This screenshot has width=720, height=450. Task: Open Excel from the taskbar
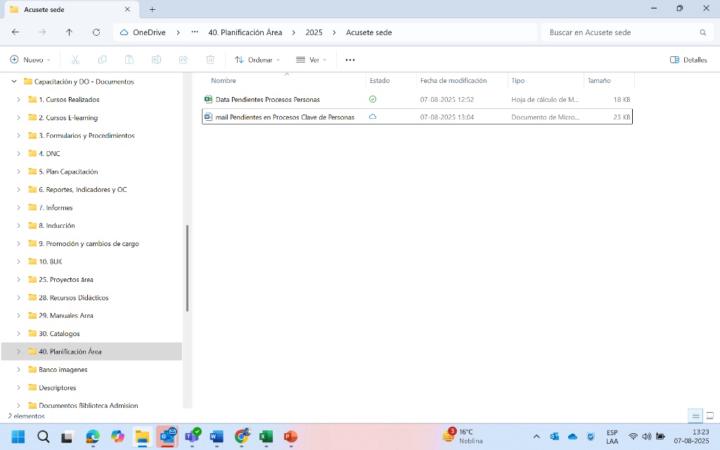tap(266, 437)
